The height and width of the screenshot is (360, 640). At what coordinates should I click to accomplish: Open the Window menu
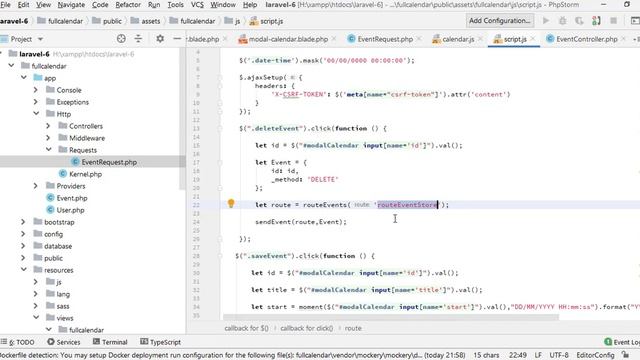[x=223, y=5]
